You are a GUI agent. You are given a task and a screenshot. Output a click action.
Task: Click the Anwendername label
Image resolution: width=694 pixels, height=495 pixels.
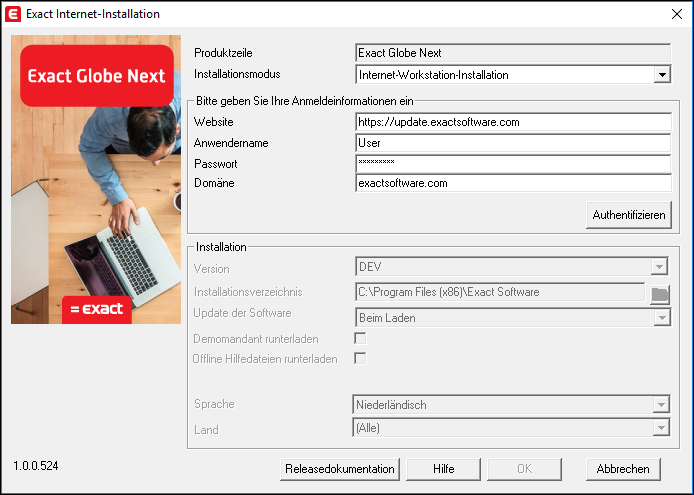click(231, 143)
